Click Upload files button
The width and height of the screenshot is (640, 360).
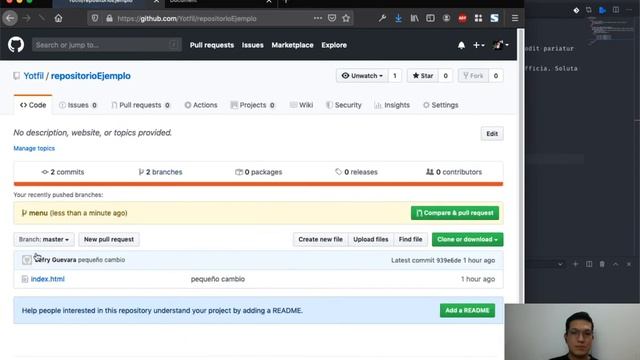[x=371, y=239]
